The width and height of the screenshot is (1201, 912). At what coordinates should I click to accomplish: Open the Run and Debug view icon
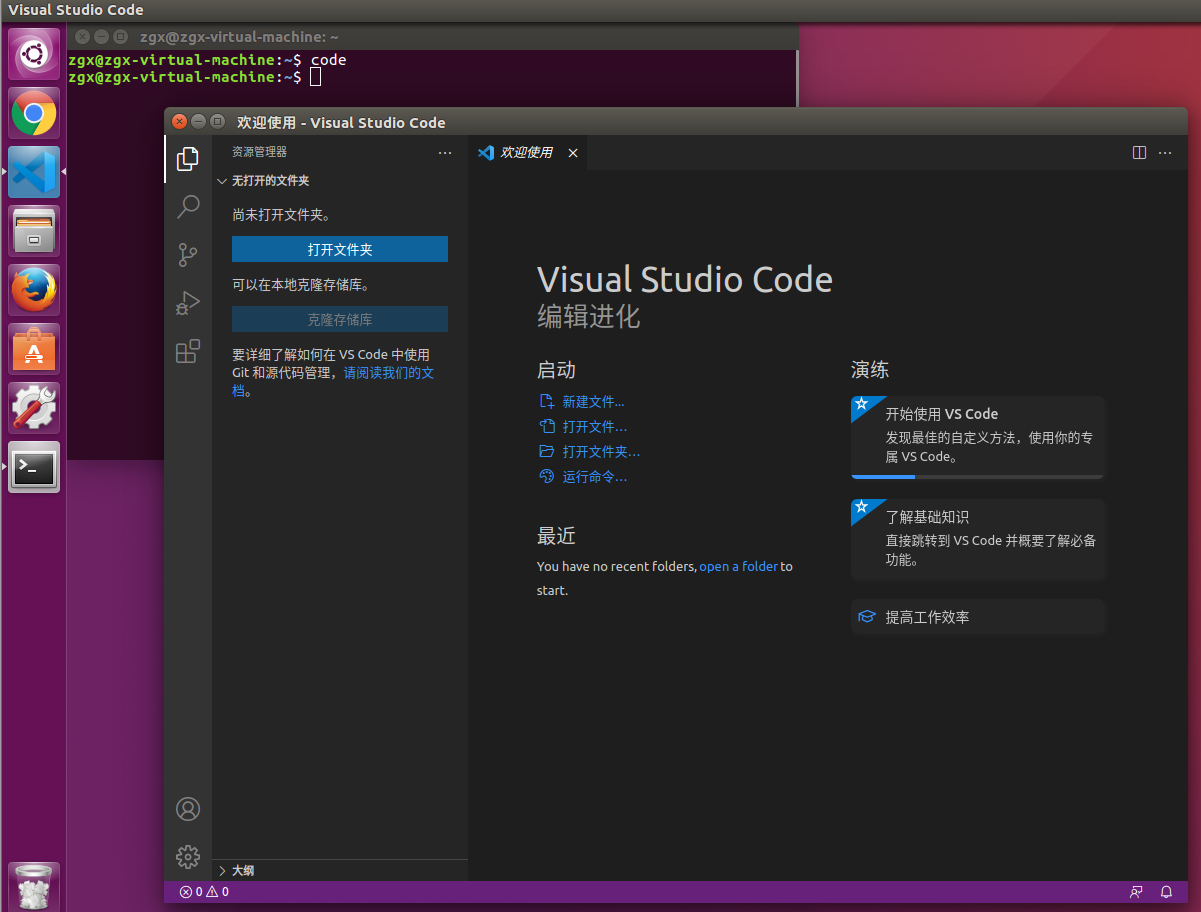coord(188,303)
